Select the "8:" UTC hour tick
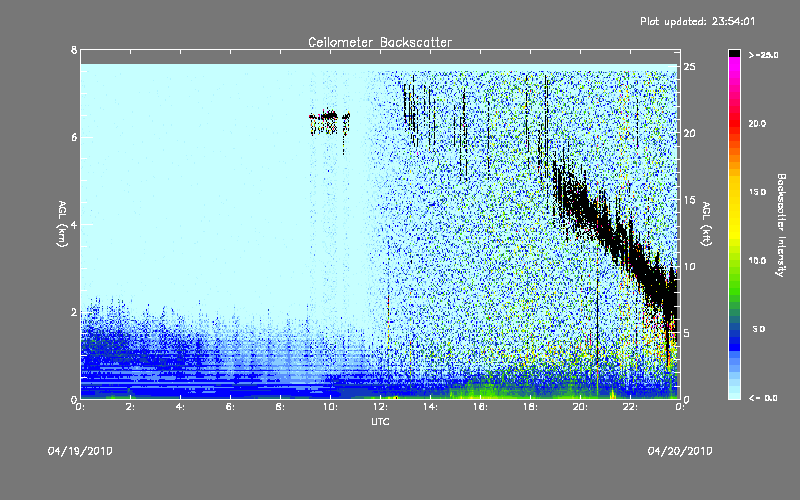 (280, 407)
